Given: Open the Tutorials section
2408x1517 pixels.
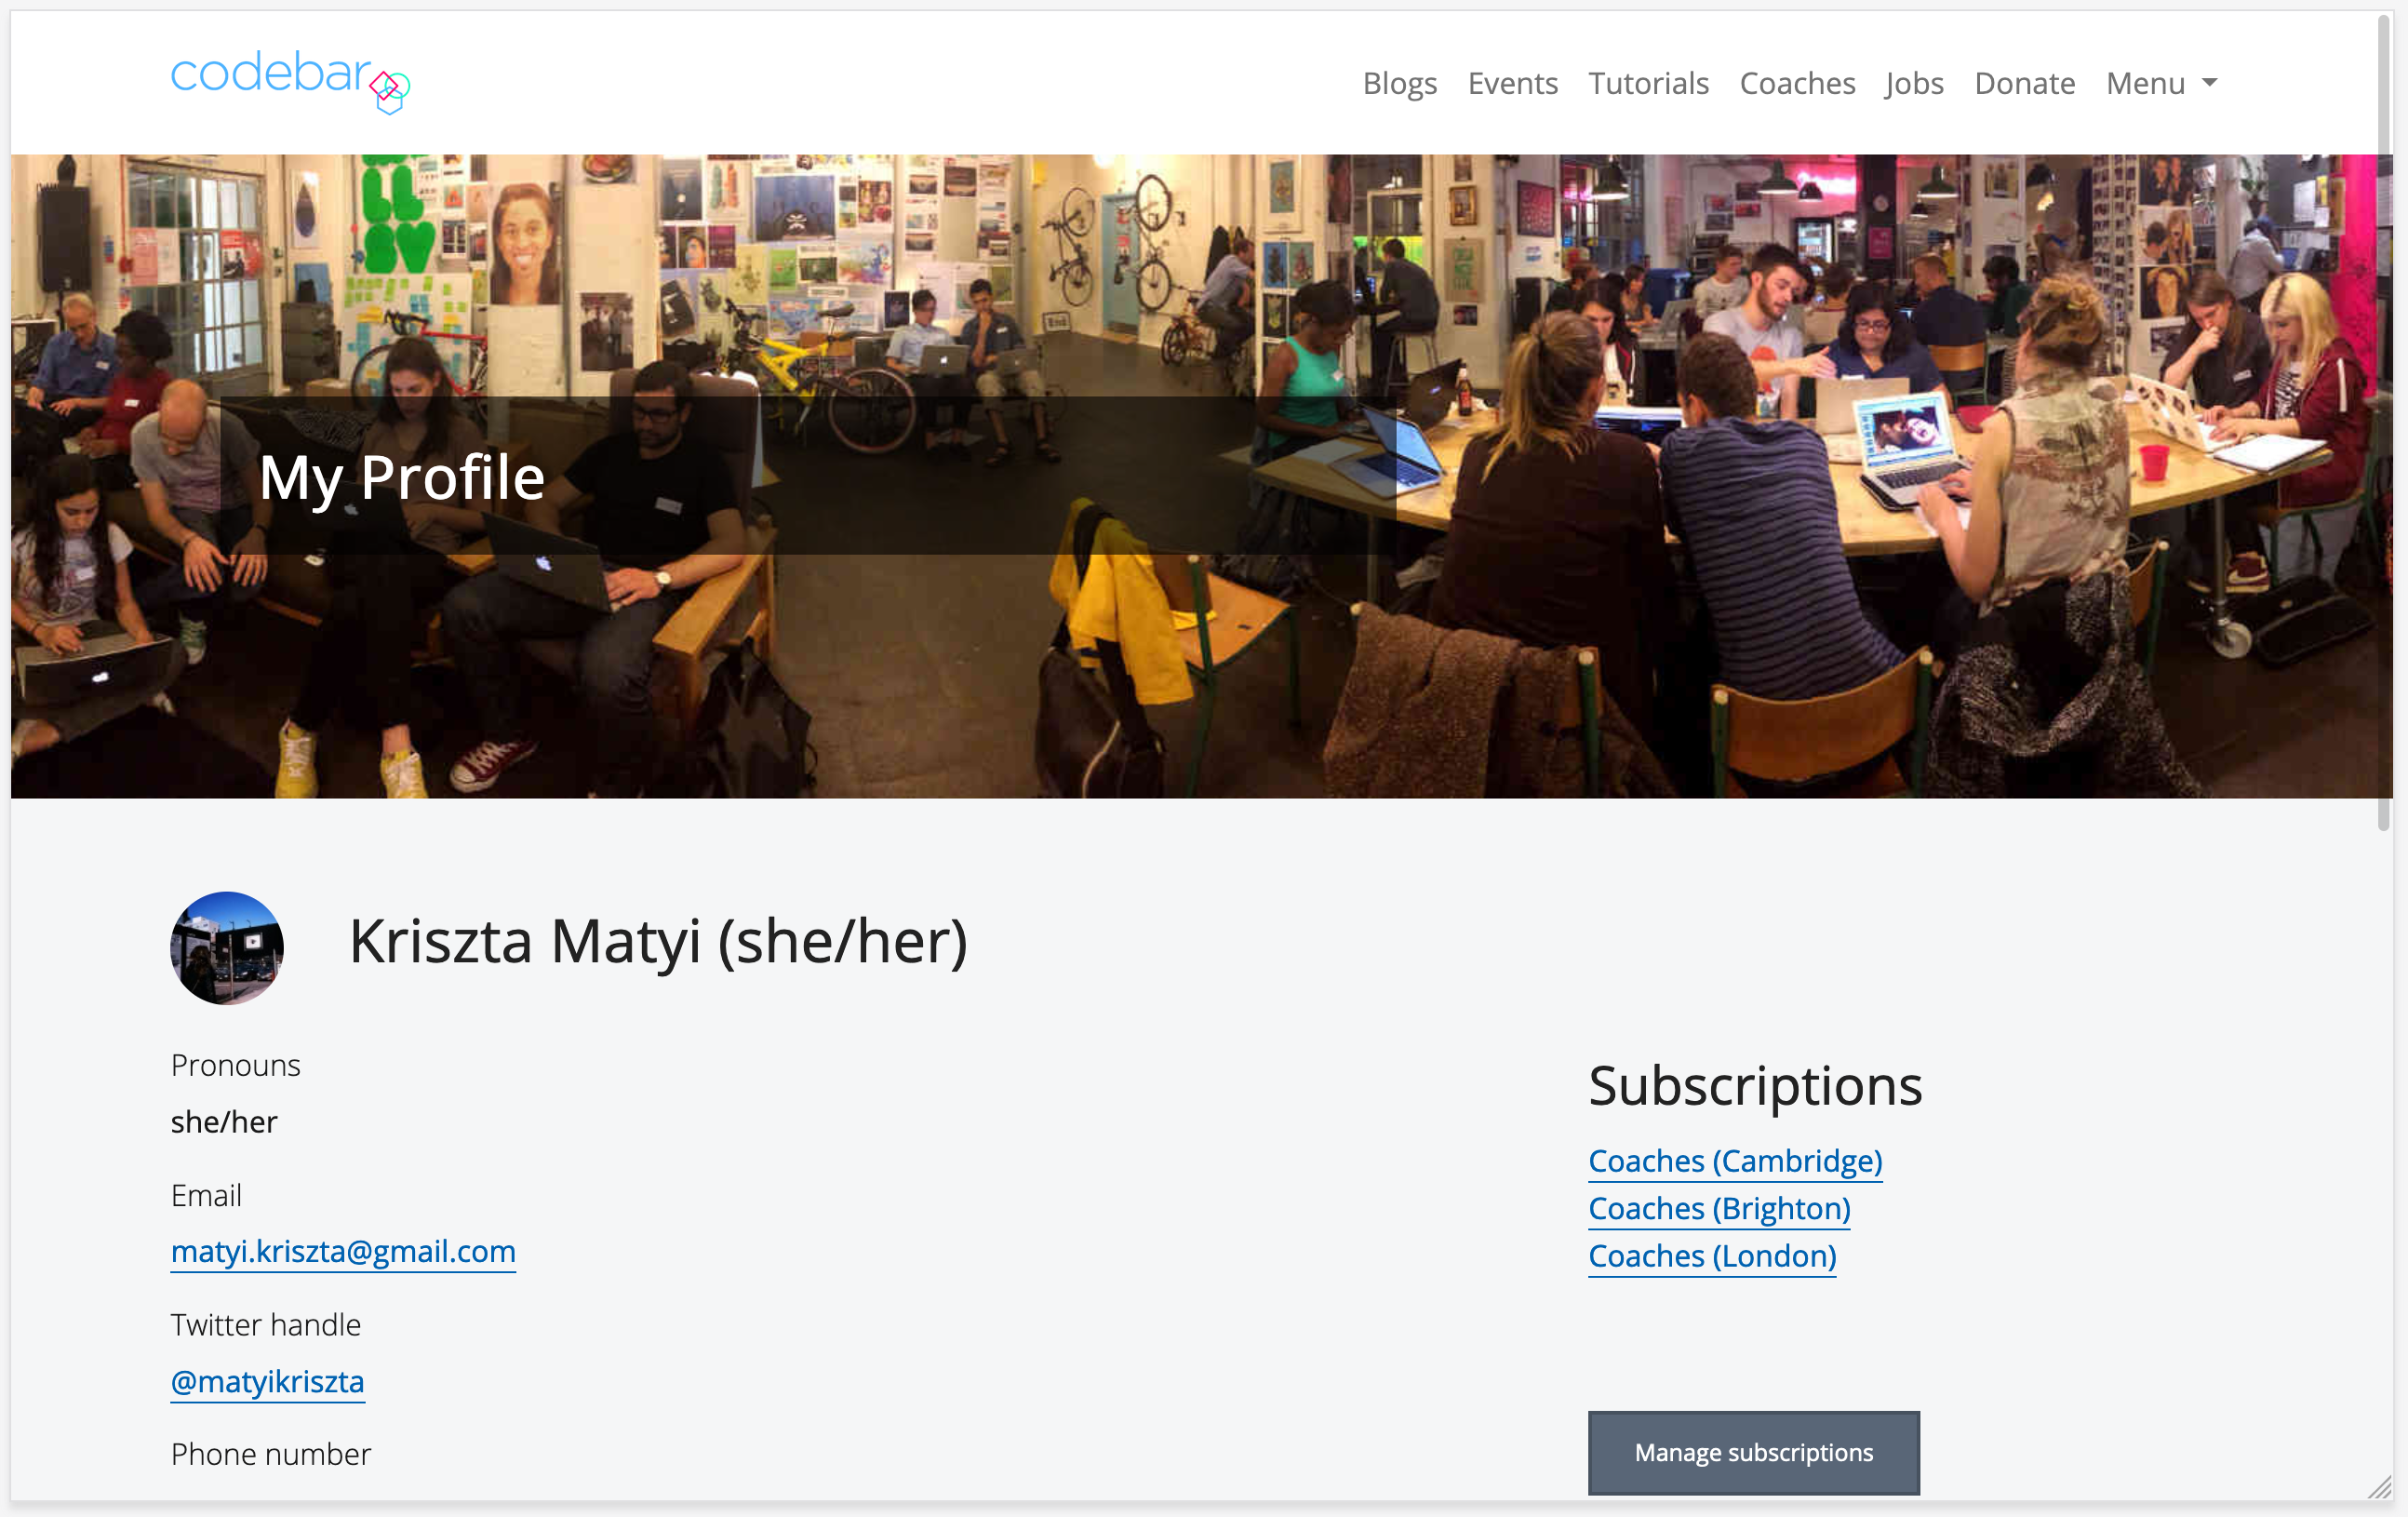Looking at the screenshot, I should 1648,83.
